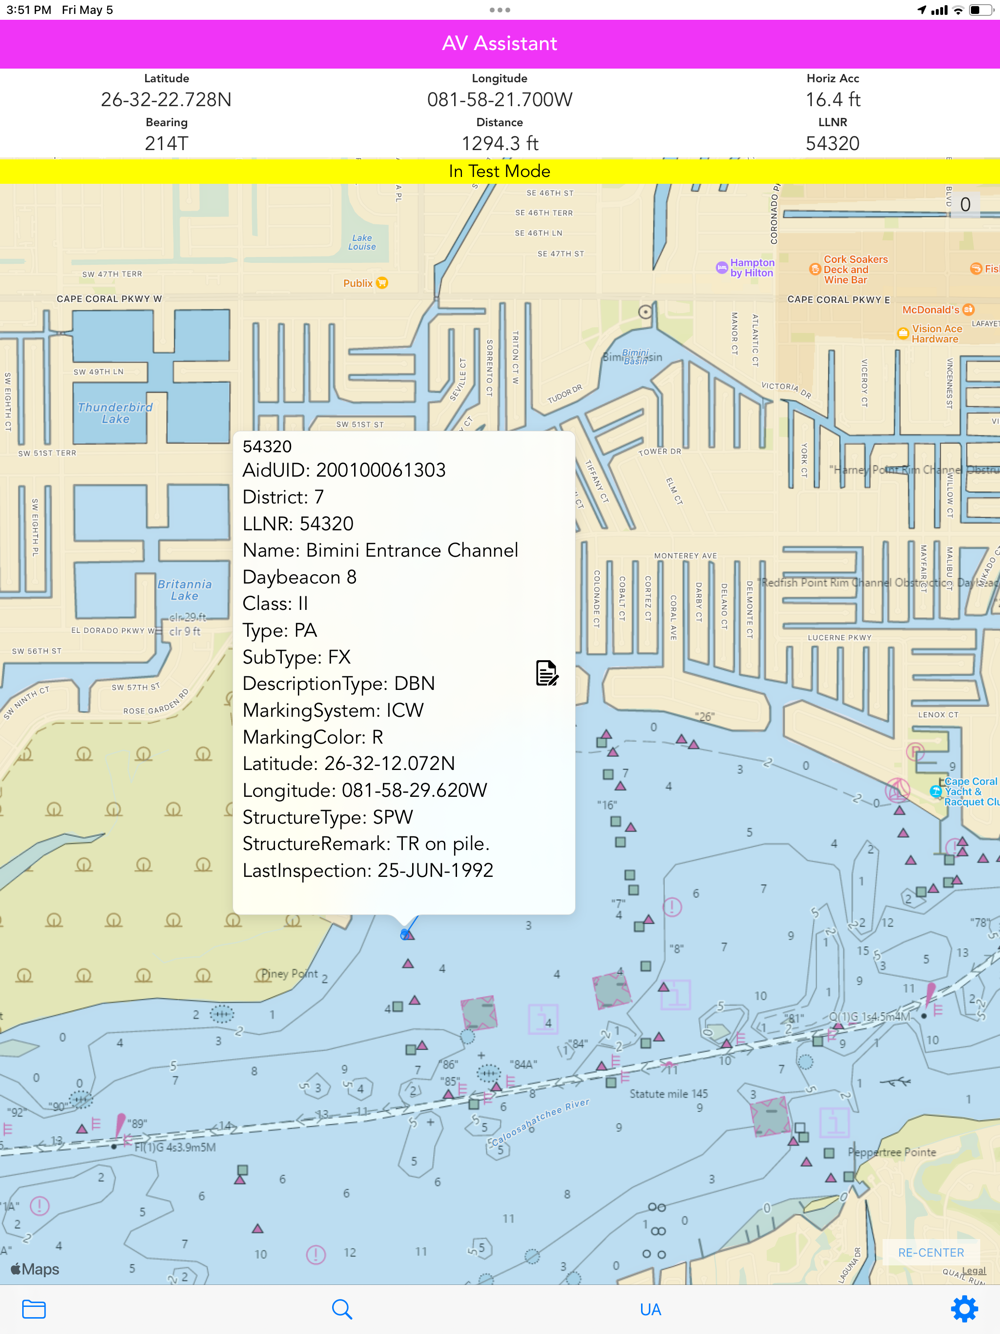Image resolution: width=1000 pixels, height=1334 pixels.
Task: Tap the Distance value 1294.3 ft
Action: (500, 143)
